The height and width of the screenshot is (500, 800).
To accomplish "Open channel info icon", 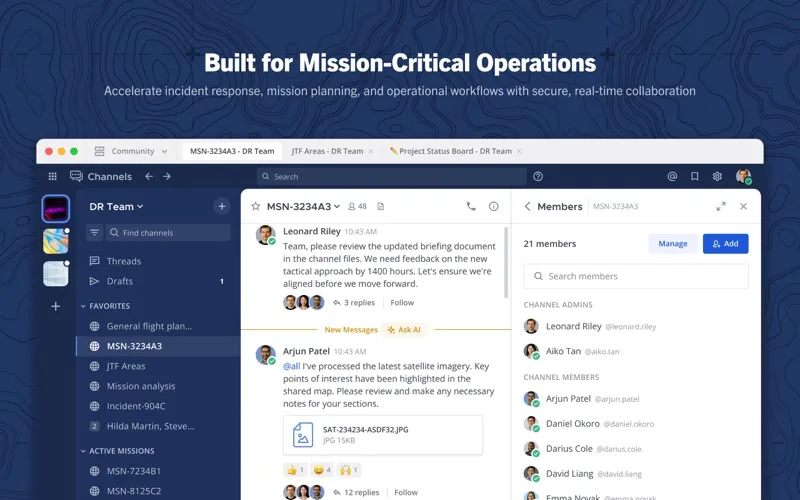I will coord(493,206).
